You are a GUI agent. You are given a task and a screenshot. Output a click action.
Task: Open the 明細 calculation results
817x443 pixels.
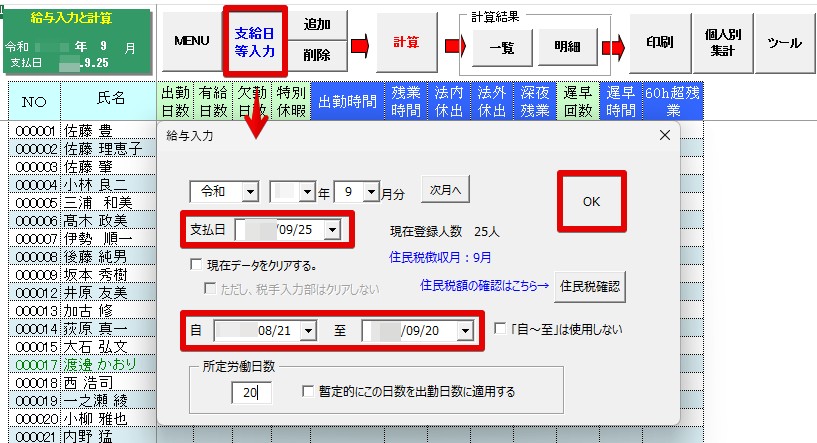566,47
